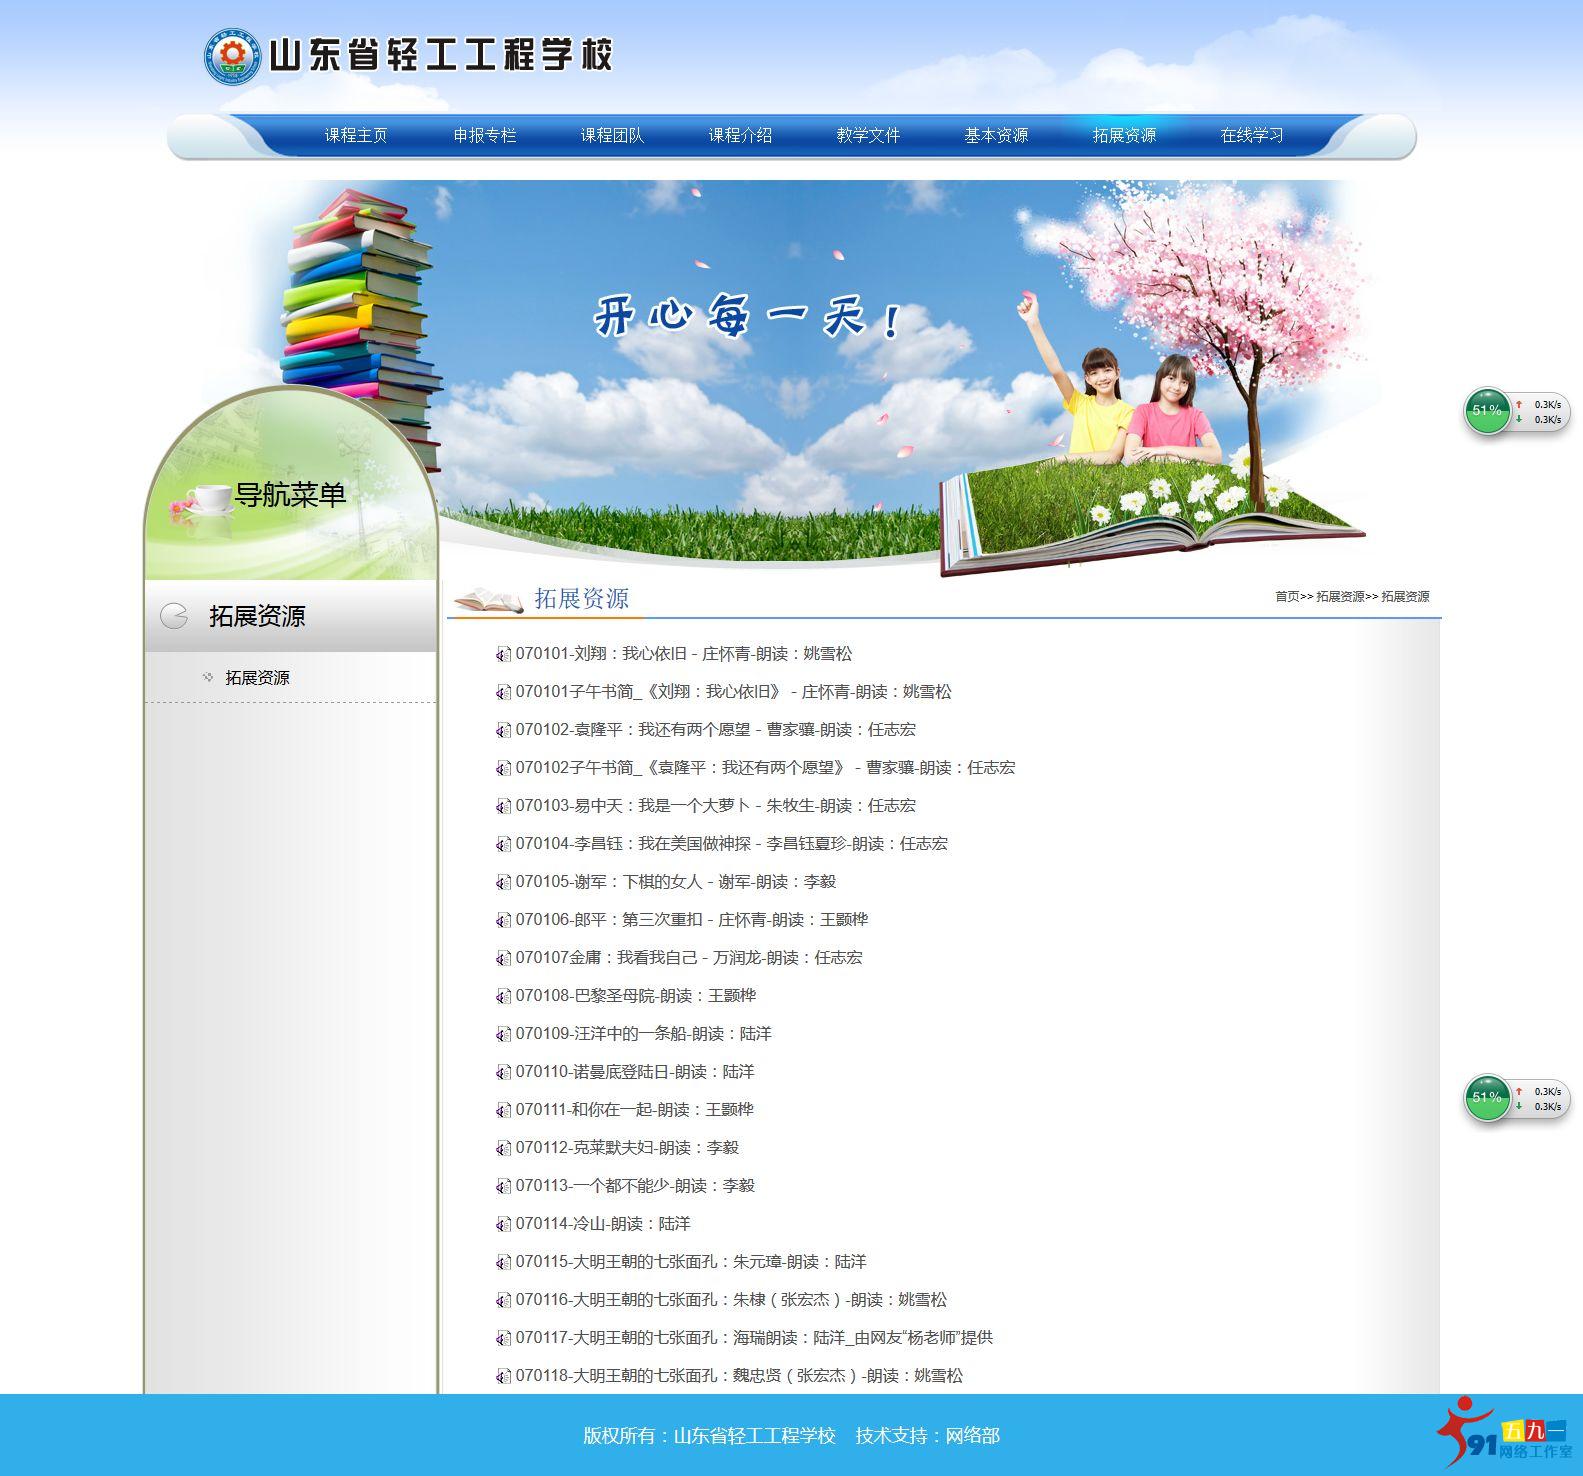This screenshot has width=1583, height=1476.
Task: Click audio icon beside 070108-巴黎圣母院 entry
Action: (503, 997)
